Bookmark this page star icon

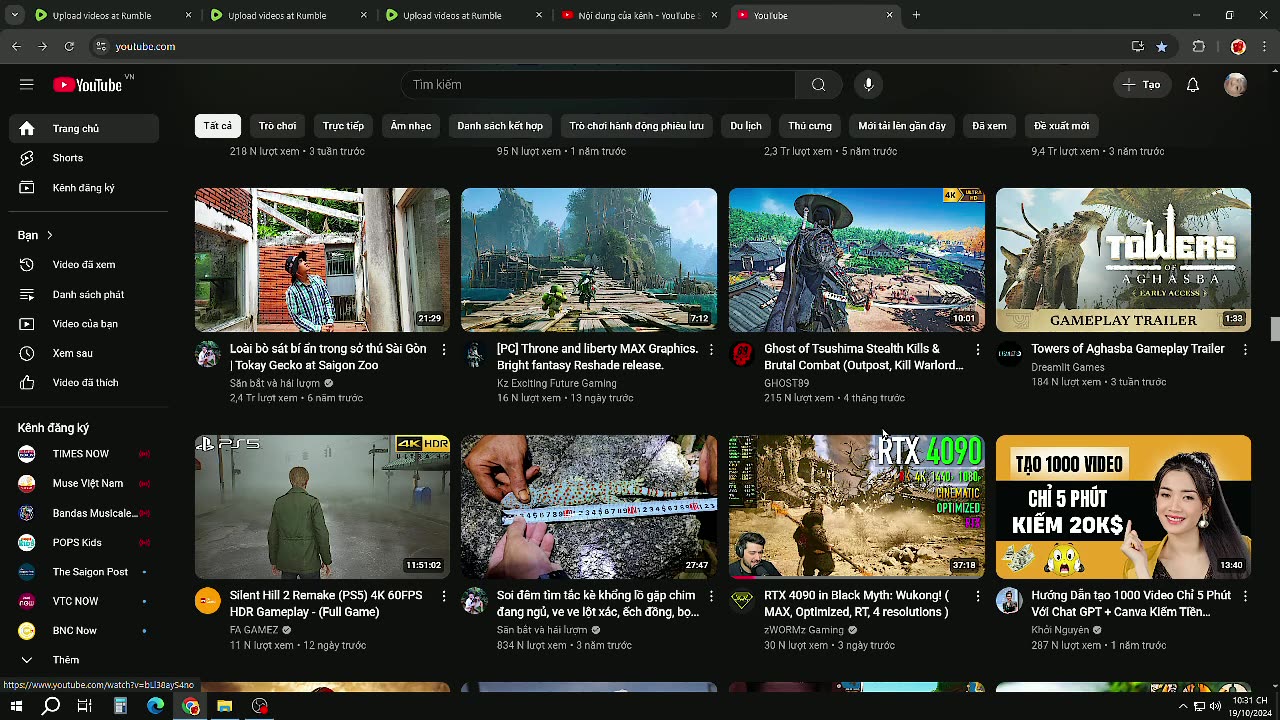point(1161,46)
